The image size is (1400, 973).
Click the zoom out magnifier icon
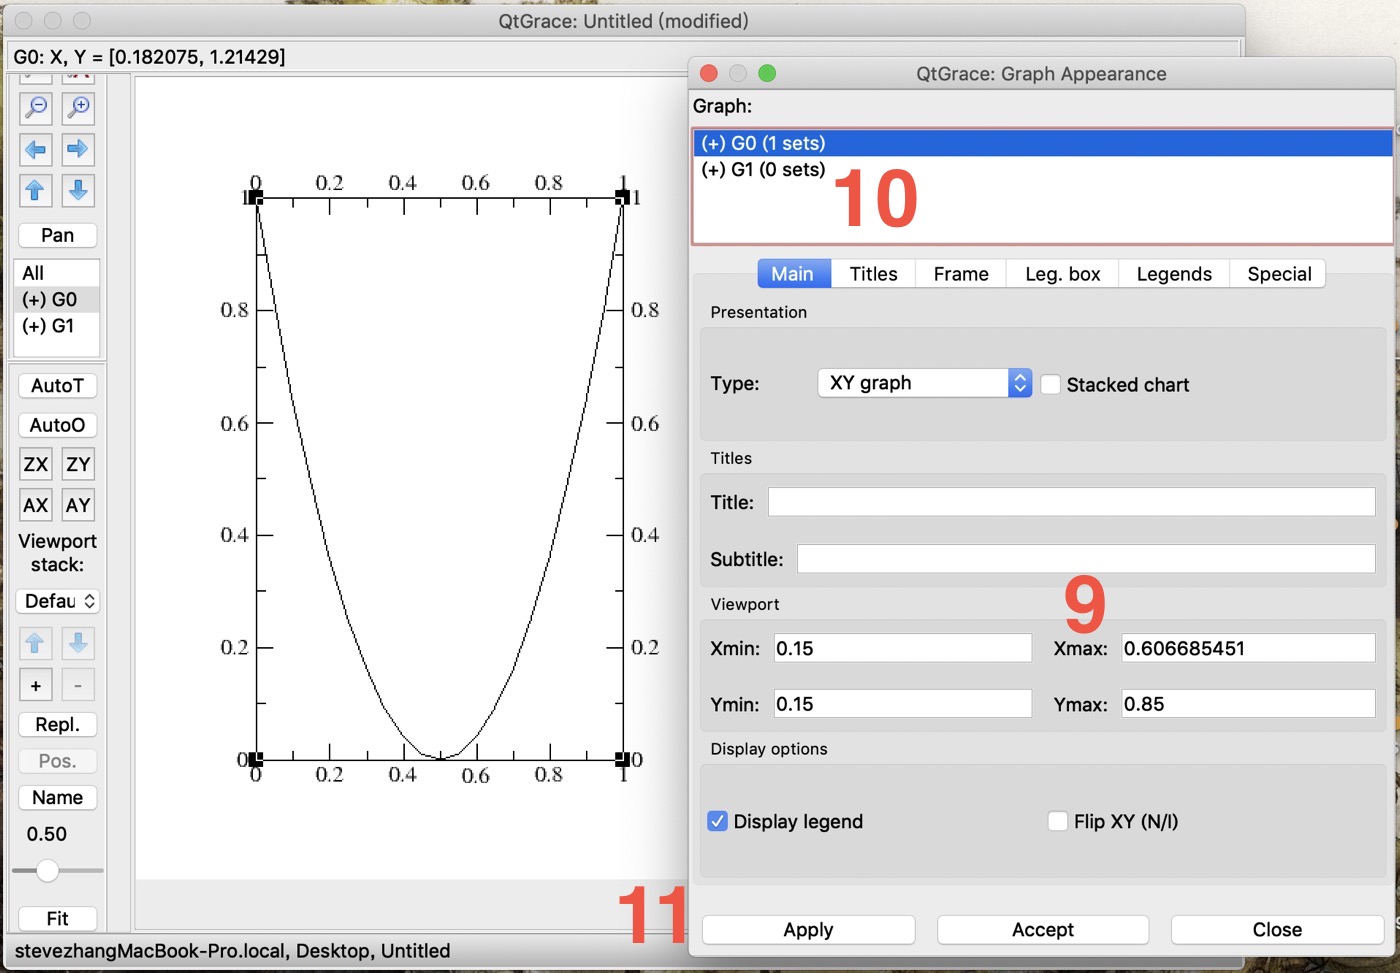pos(36,107)
